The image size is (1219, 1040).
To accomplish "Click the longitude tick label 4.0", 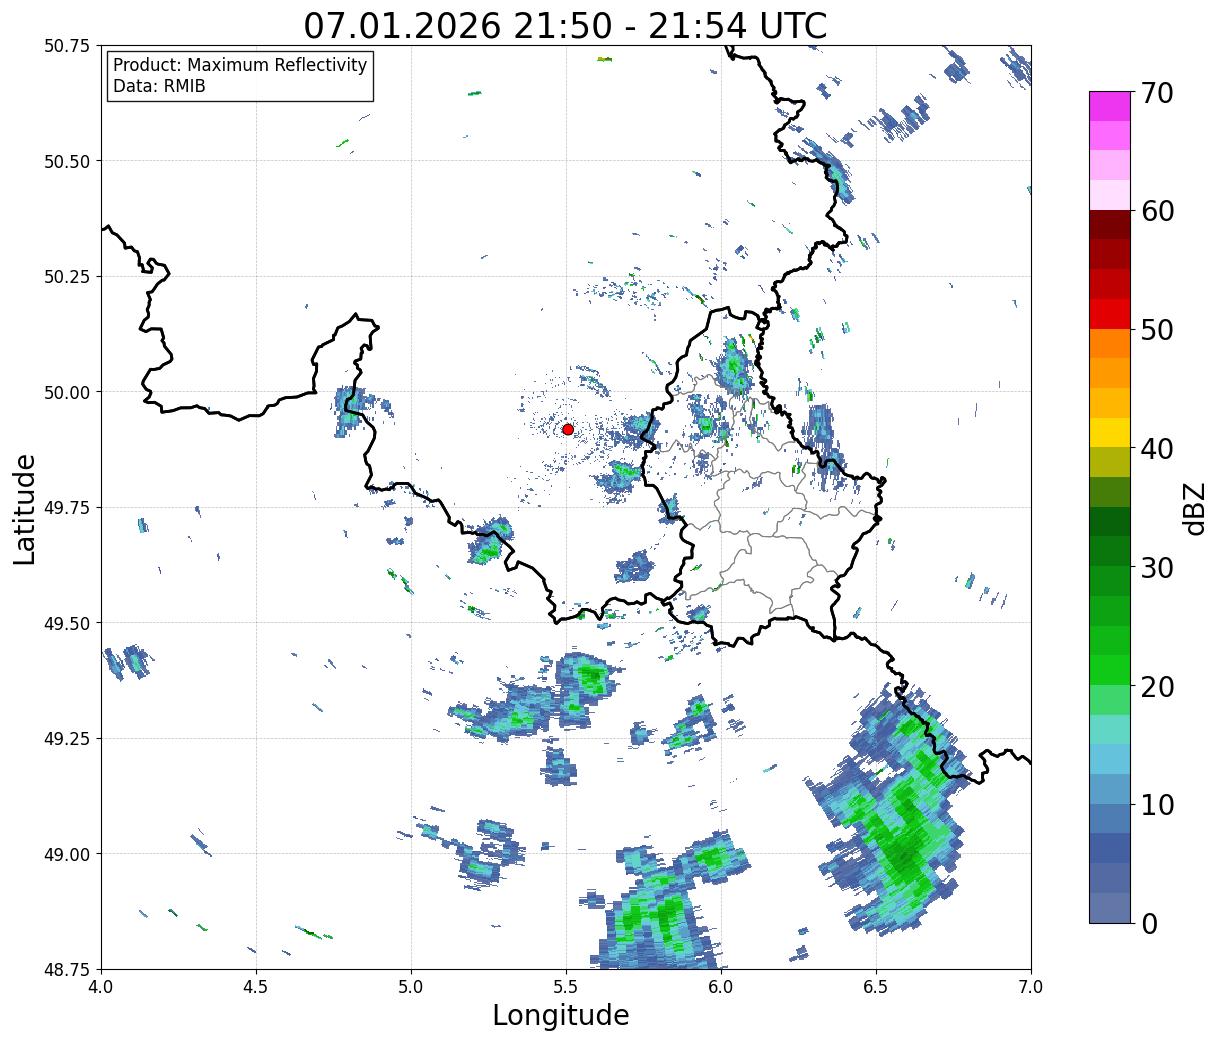I will click(x=101, y=987).
